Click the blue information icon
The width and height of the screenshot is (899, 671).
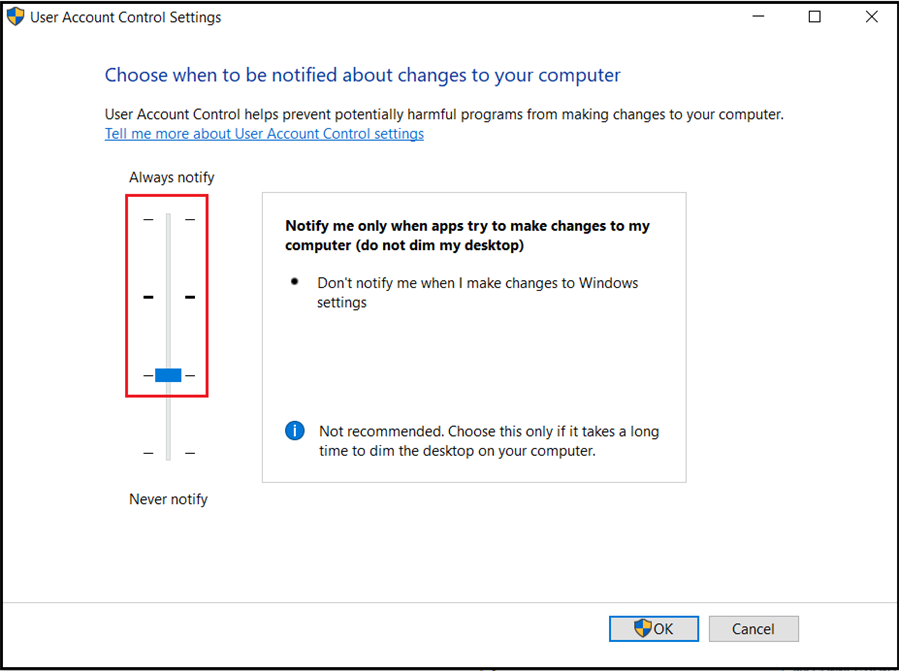295,431
